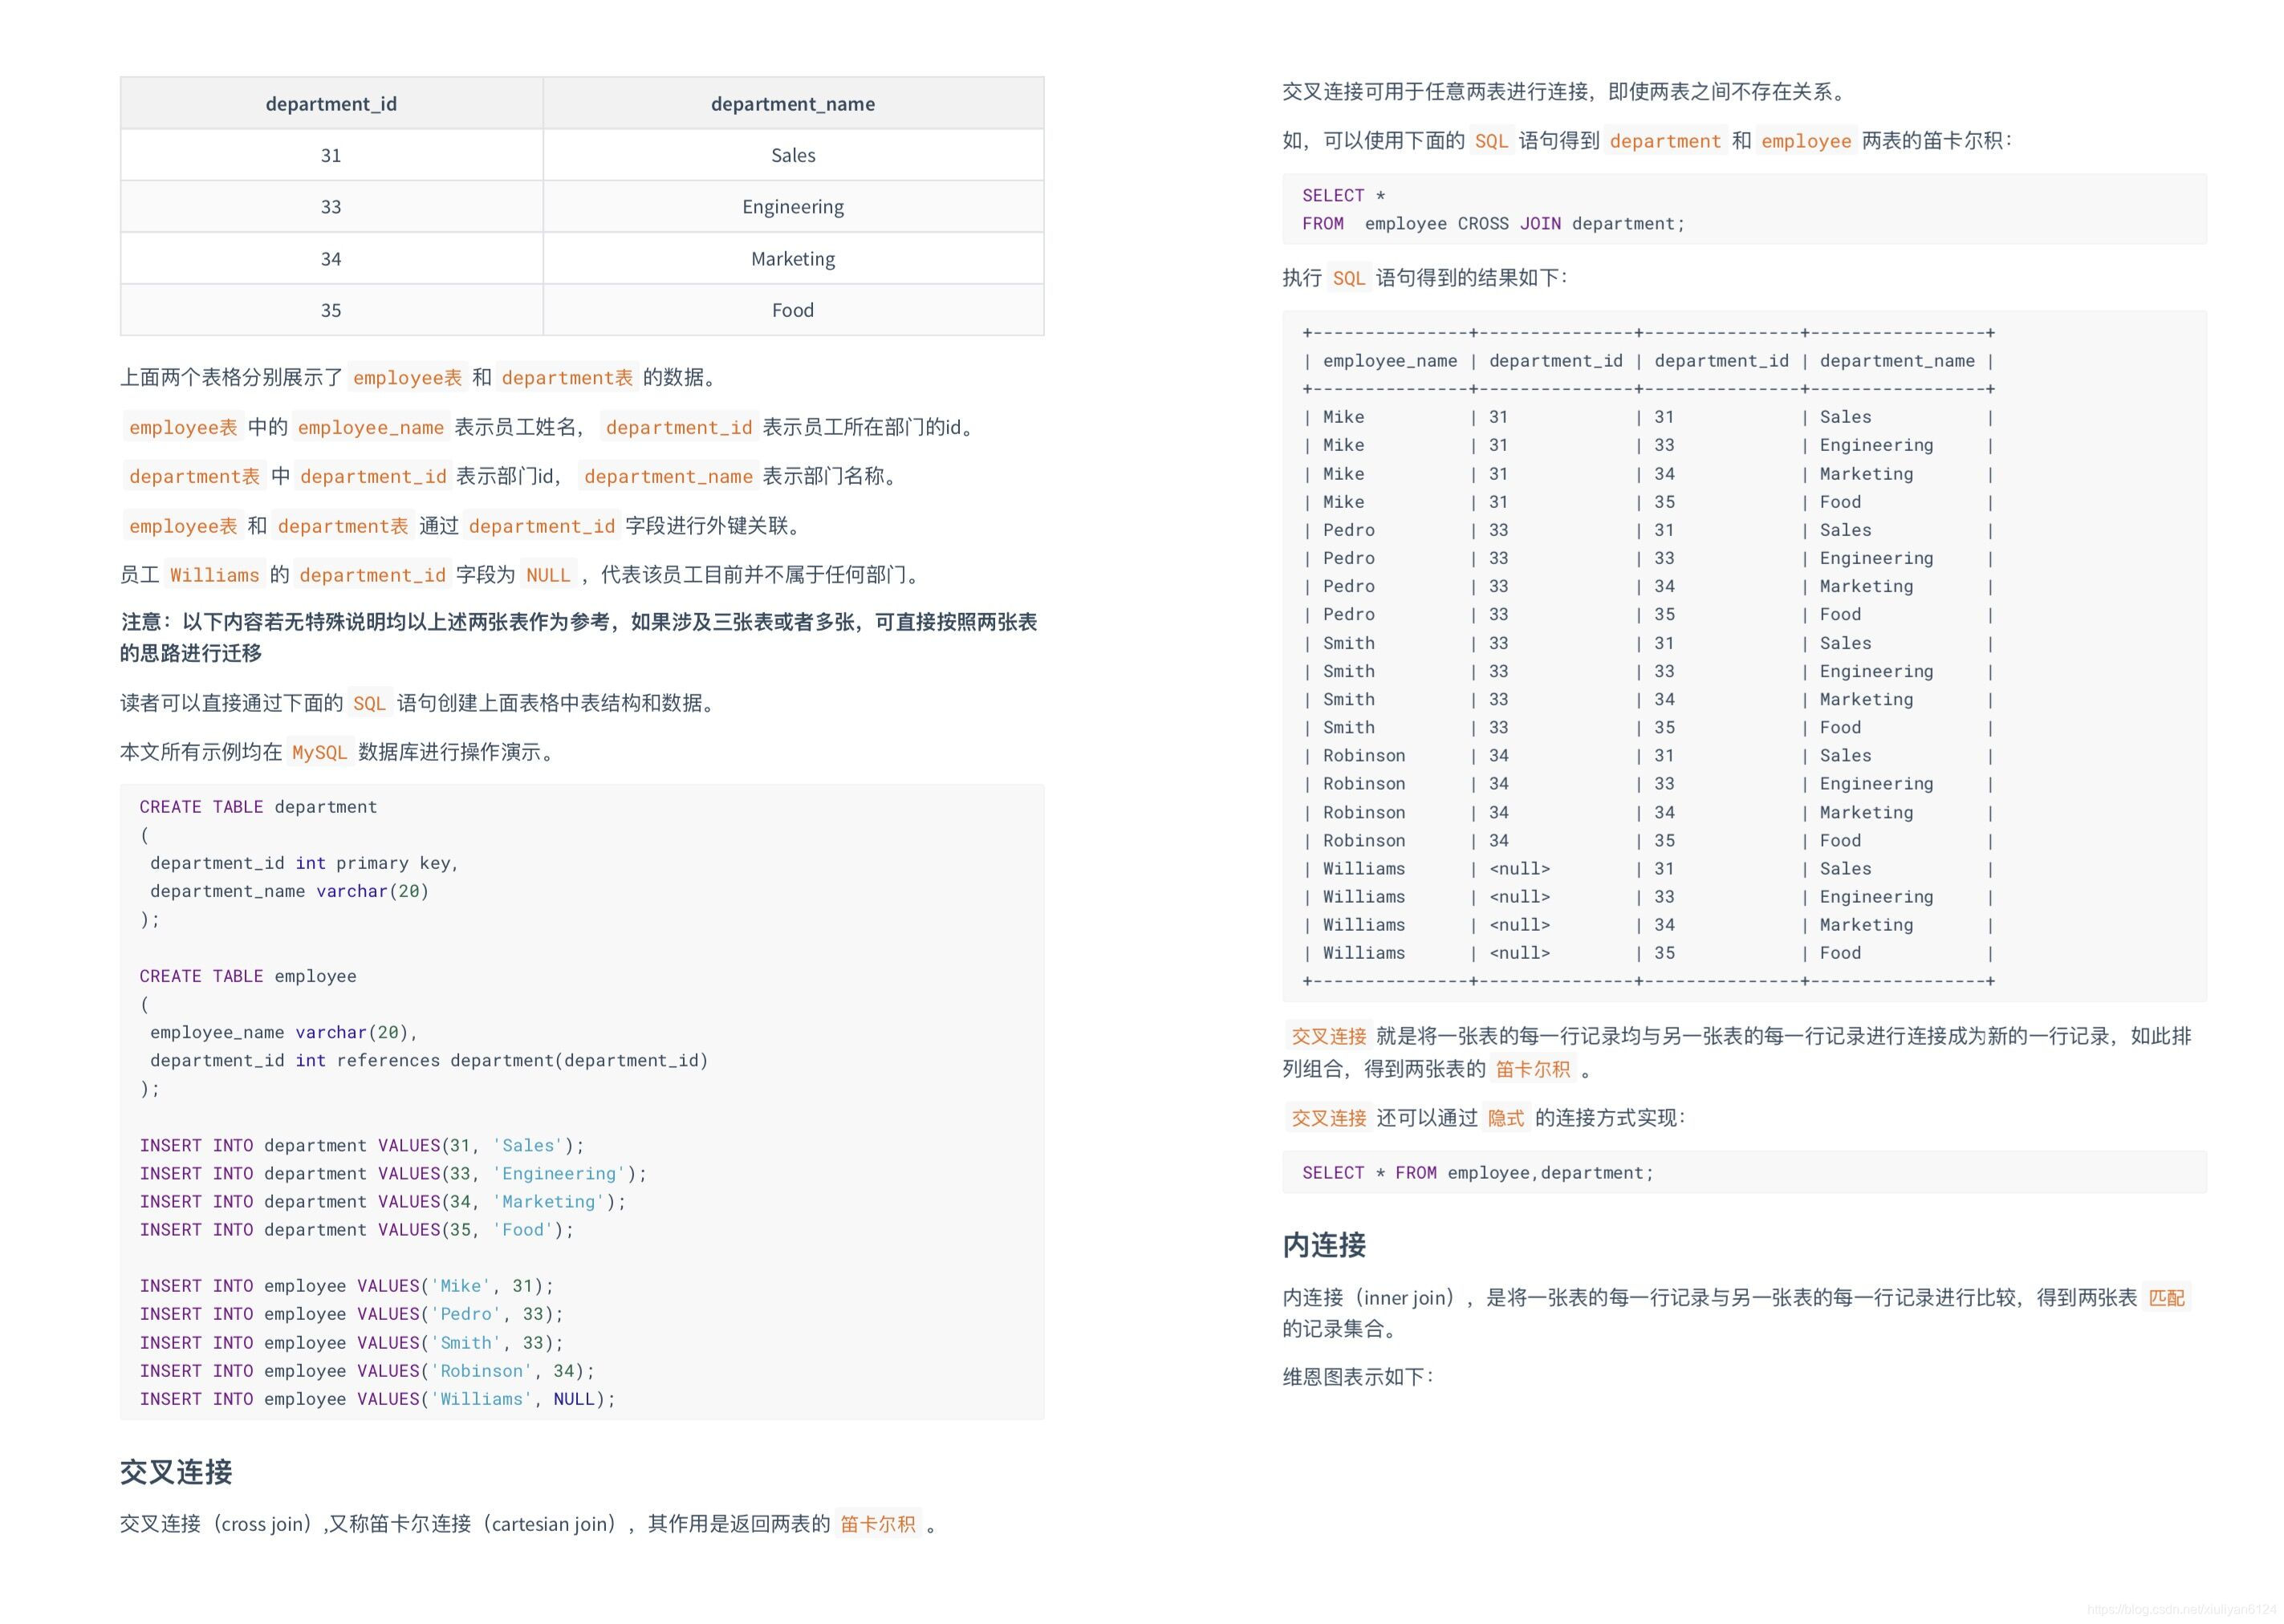Click the implicit join SELECT statement code
This screenshot has height=1624, width=2284.
[x=1477, y=1172]
